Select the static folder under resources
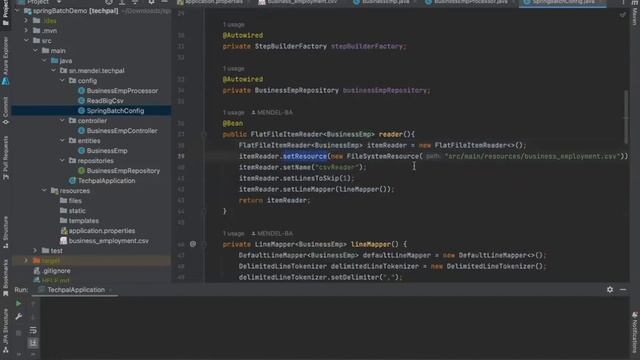Screen dimensions: 640x360 pyautogui.click(x=77, y=211)
